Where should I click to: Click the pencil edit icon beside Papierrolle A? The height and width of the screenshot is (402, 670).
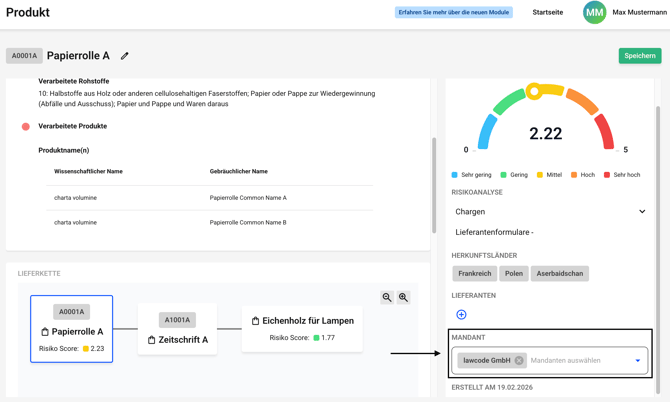tap(125, 56)
